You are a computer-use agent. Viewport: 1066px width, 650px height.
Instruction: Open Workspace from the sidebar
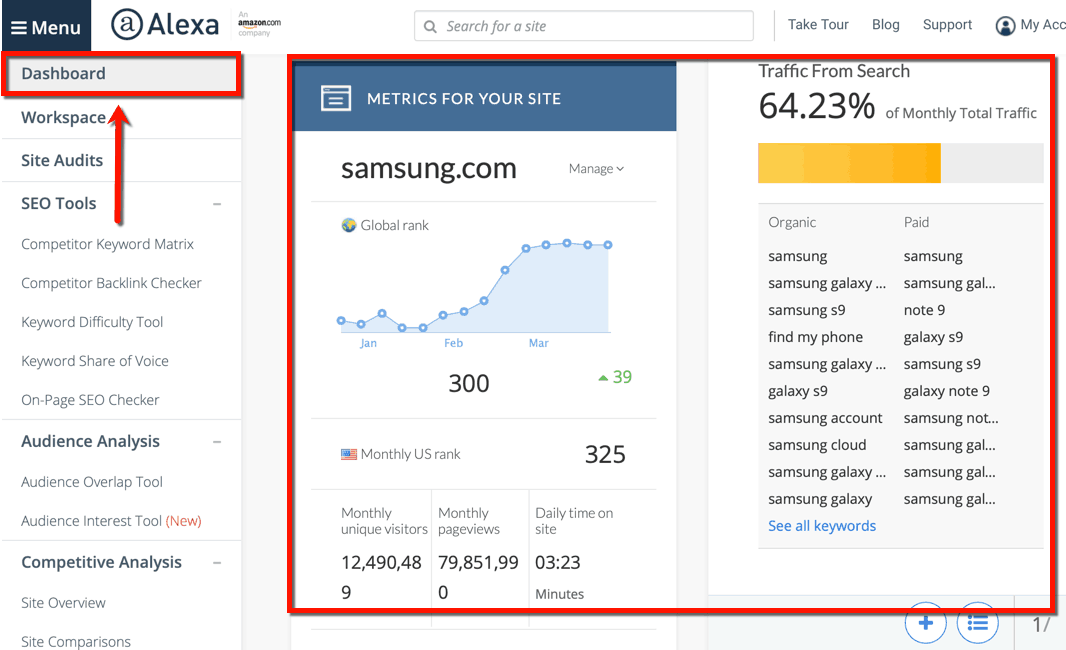point(63,117)
